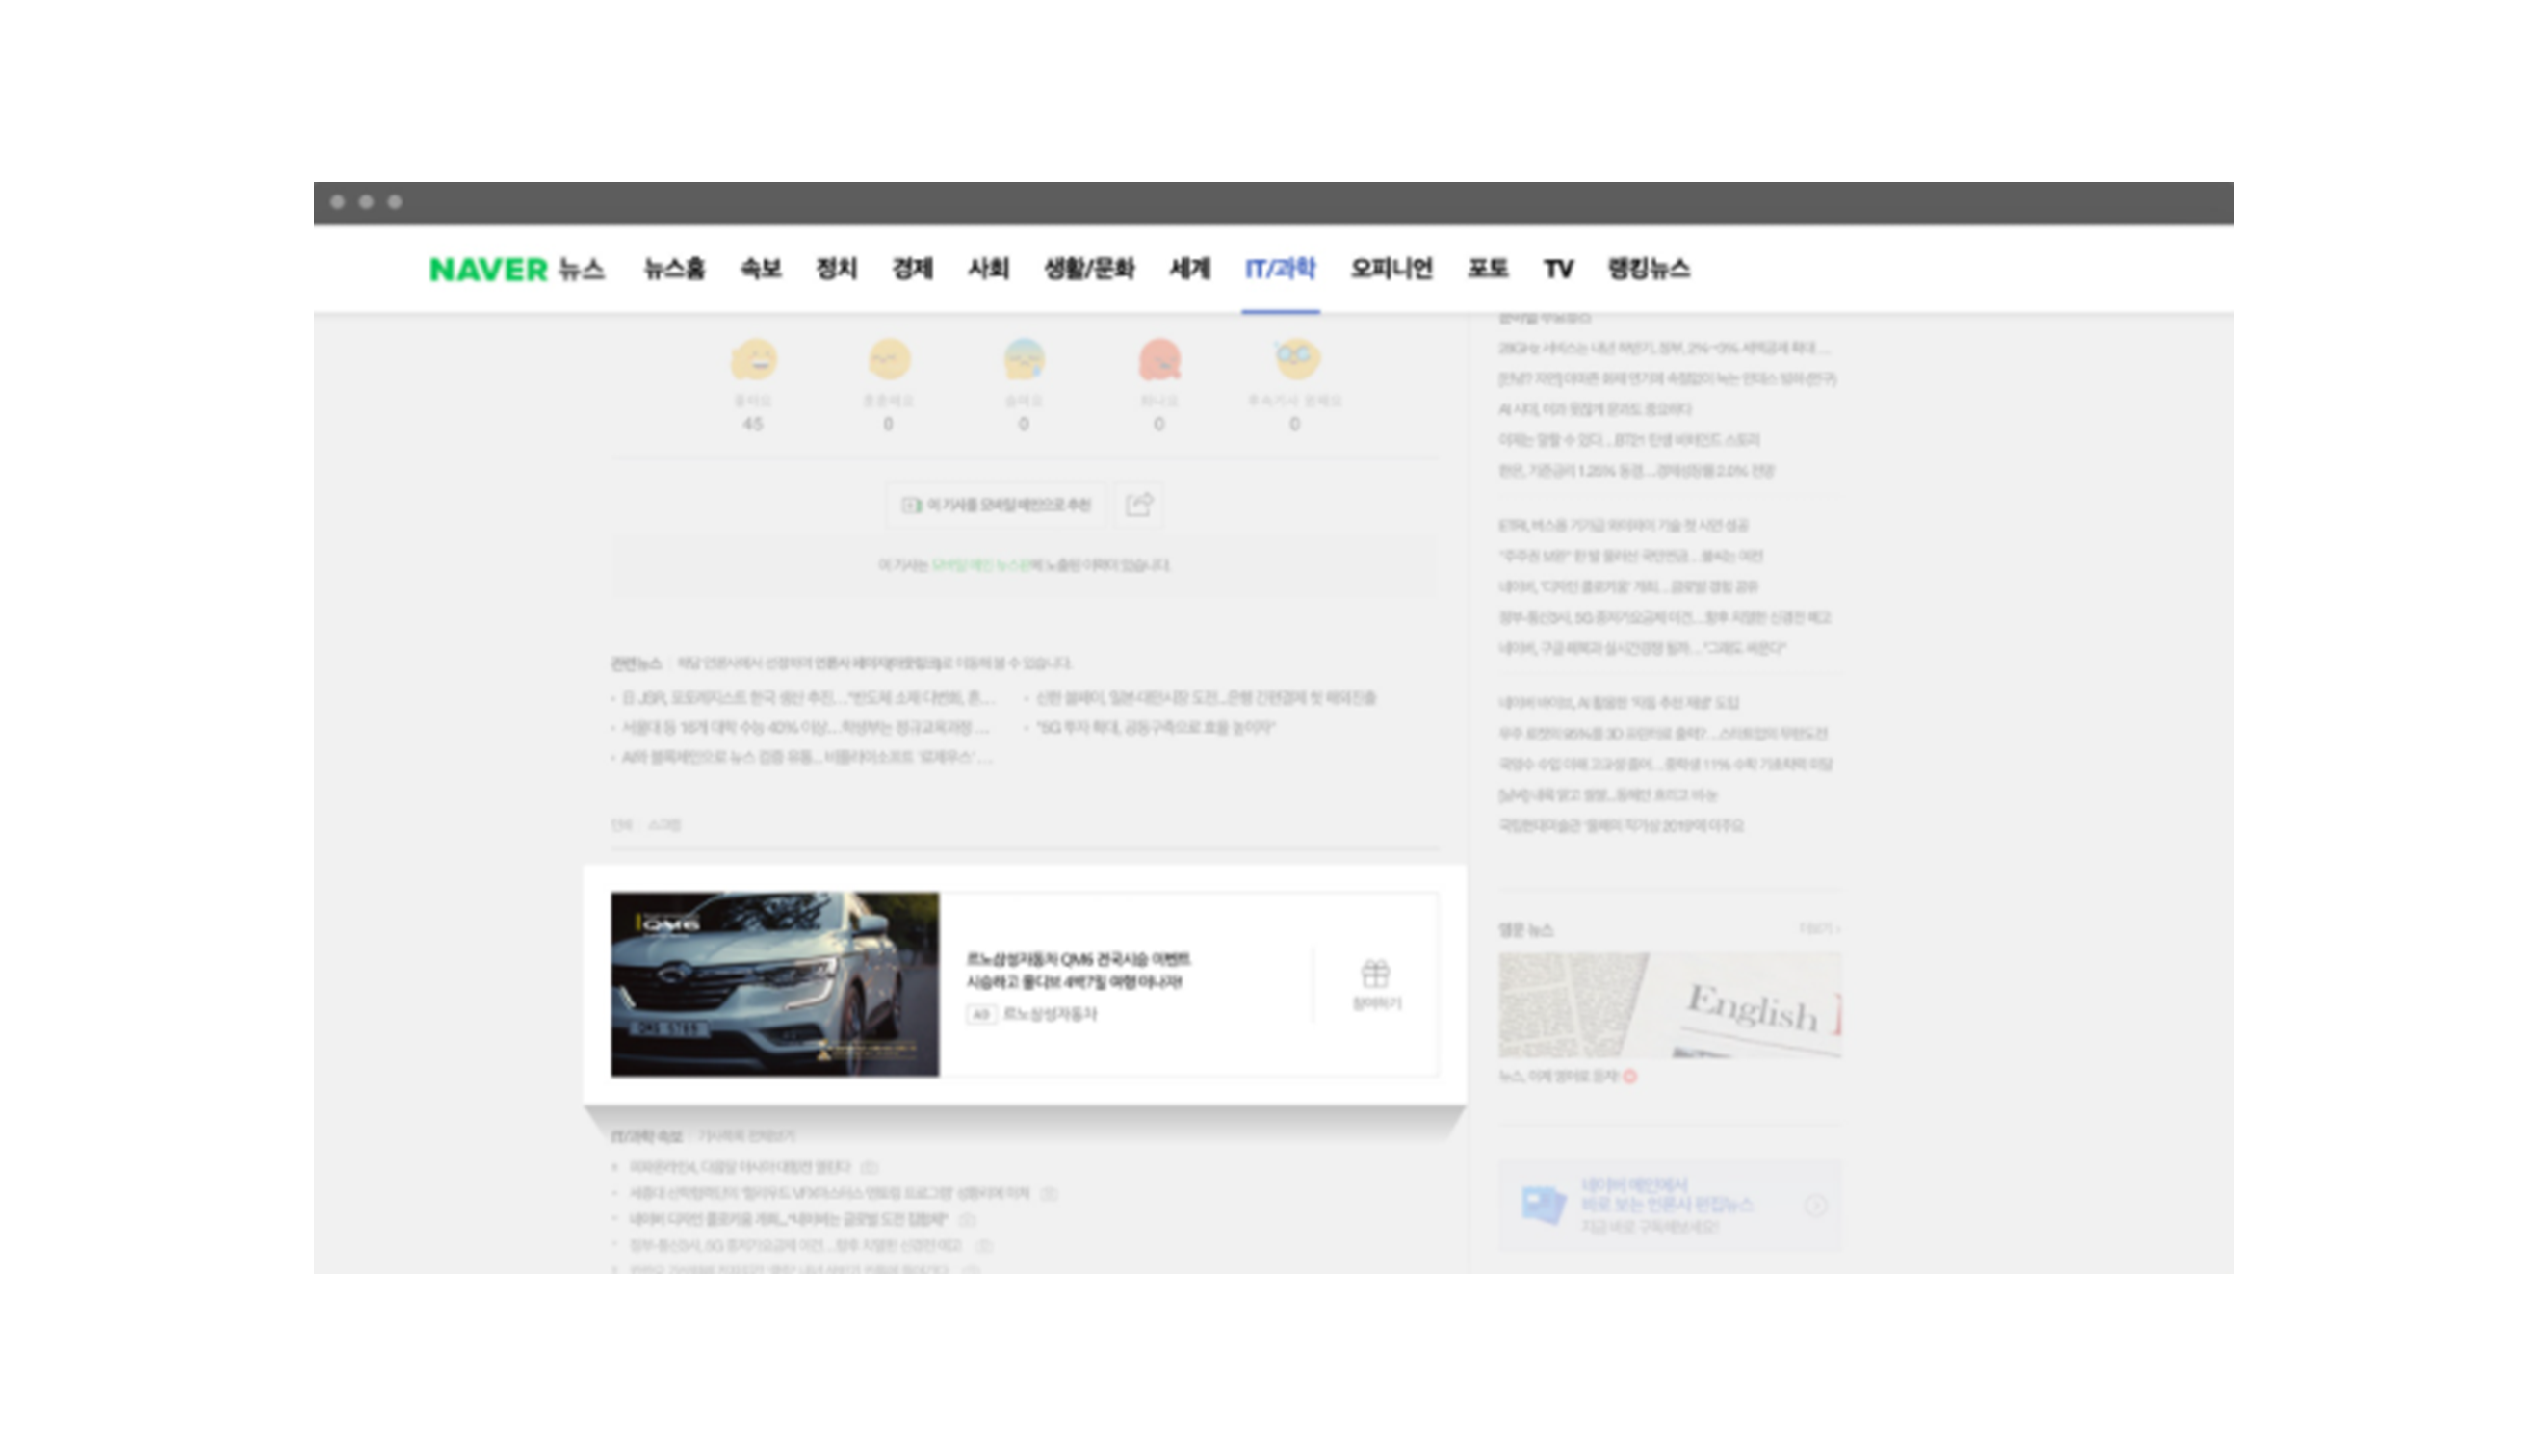Select the highlighted IT/과학 tab
This screenshot has width=2548, height=1456.
click(x=1280, y=268)
